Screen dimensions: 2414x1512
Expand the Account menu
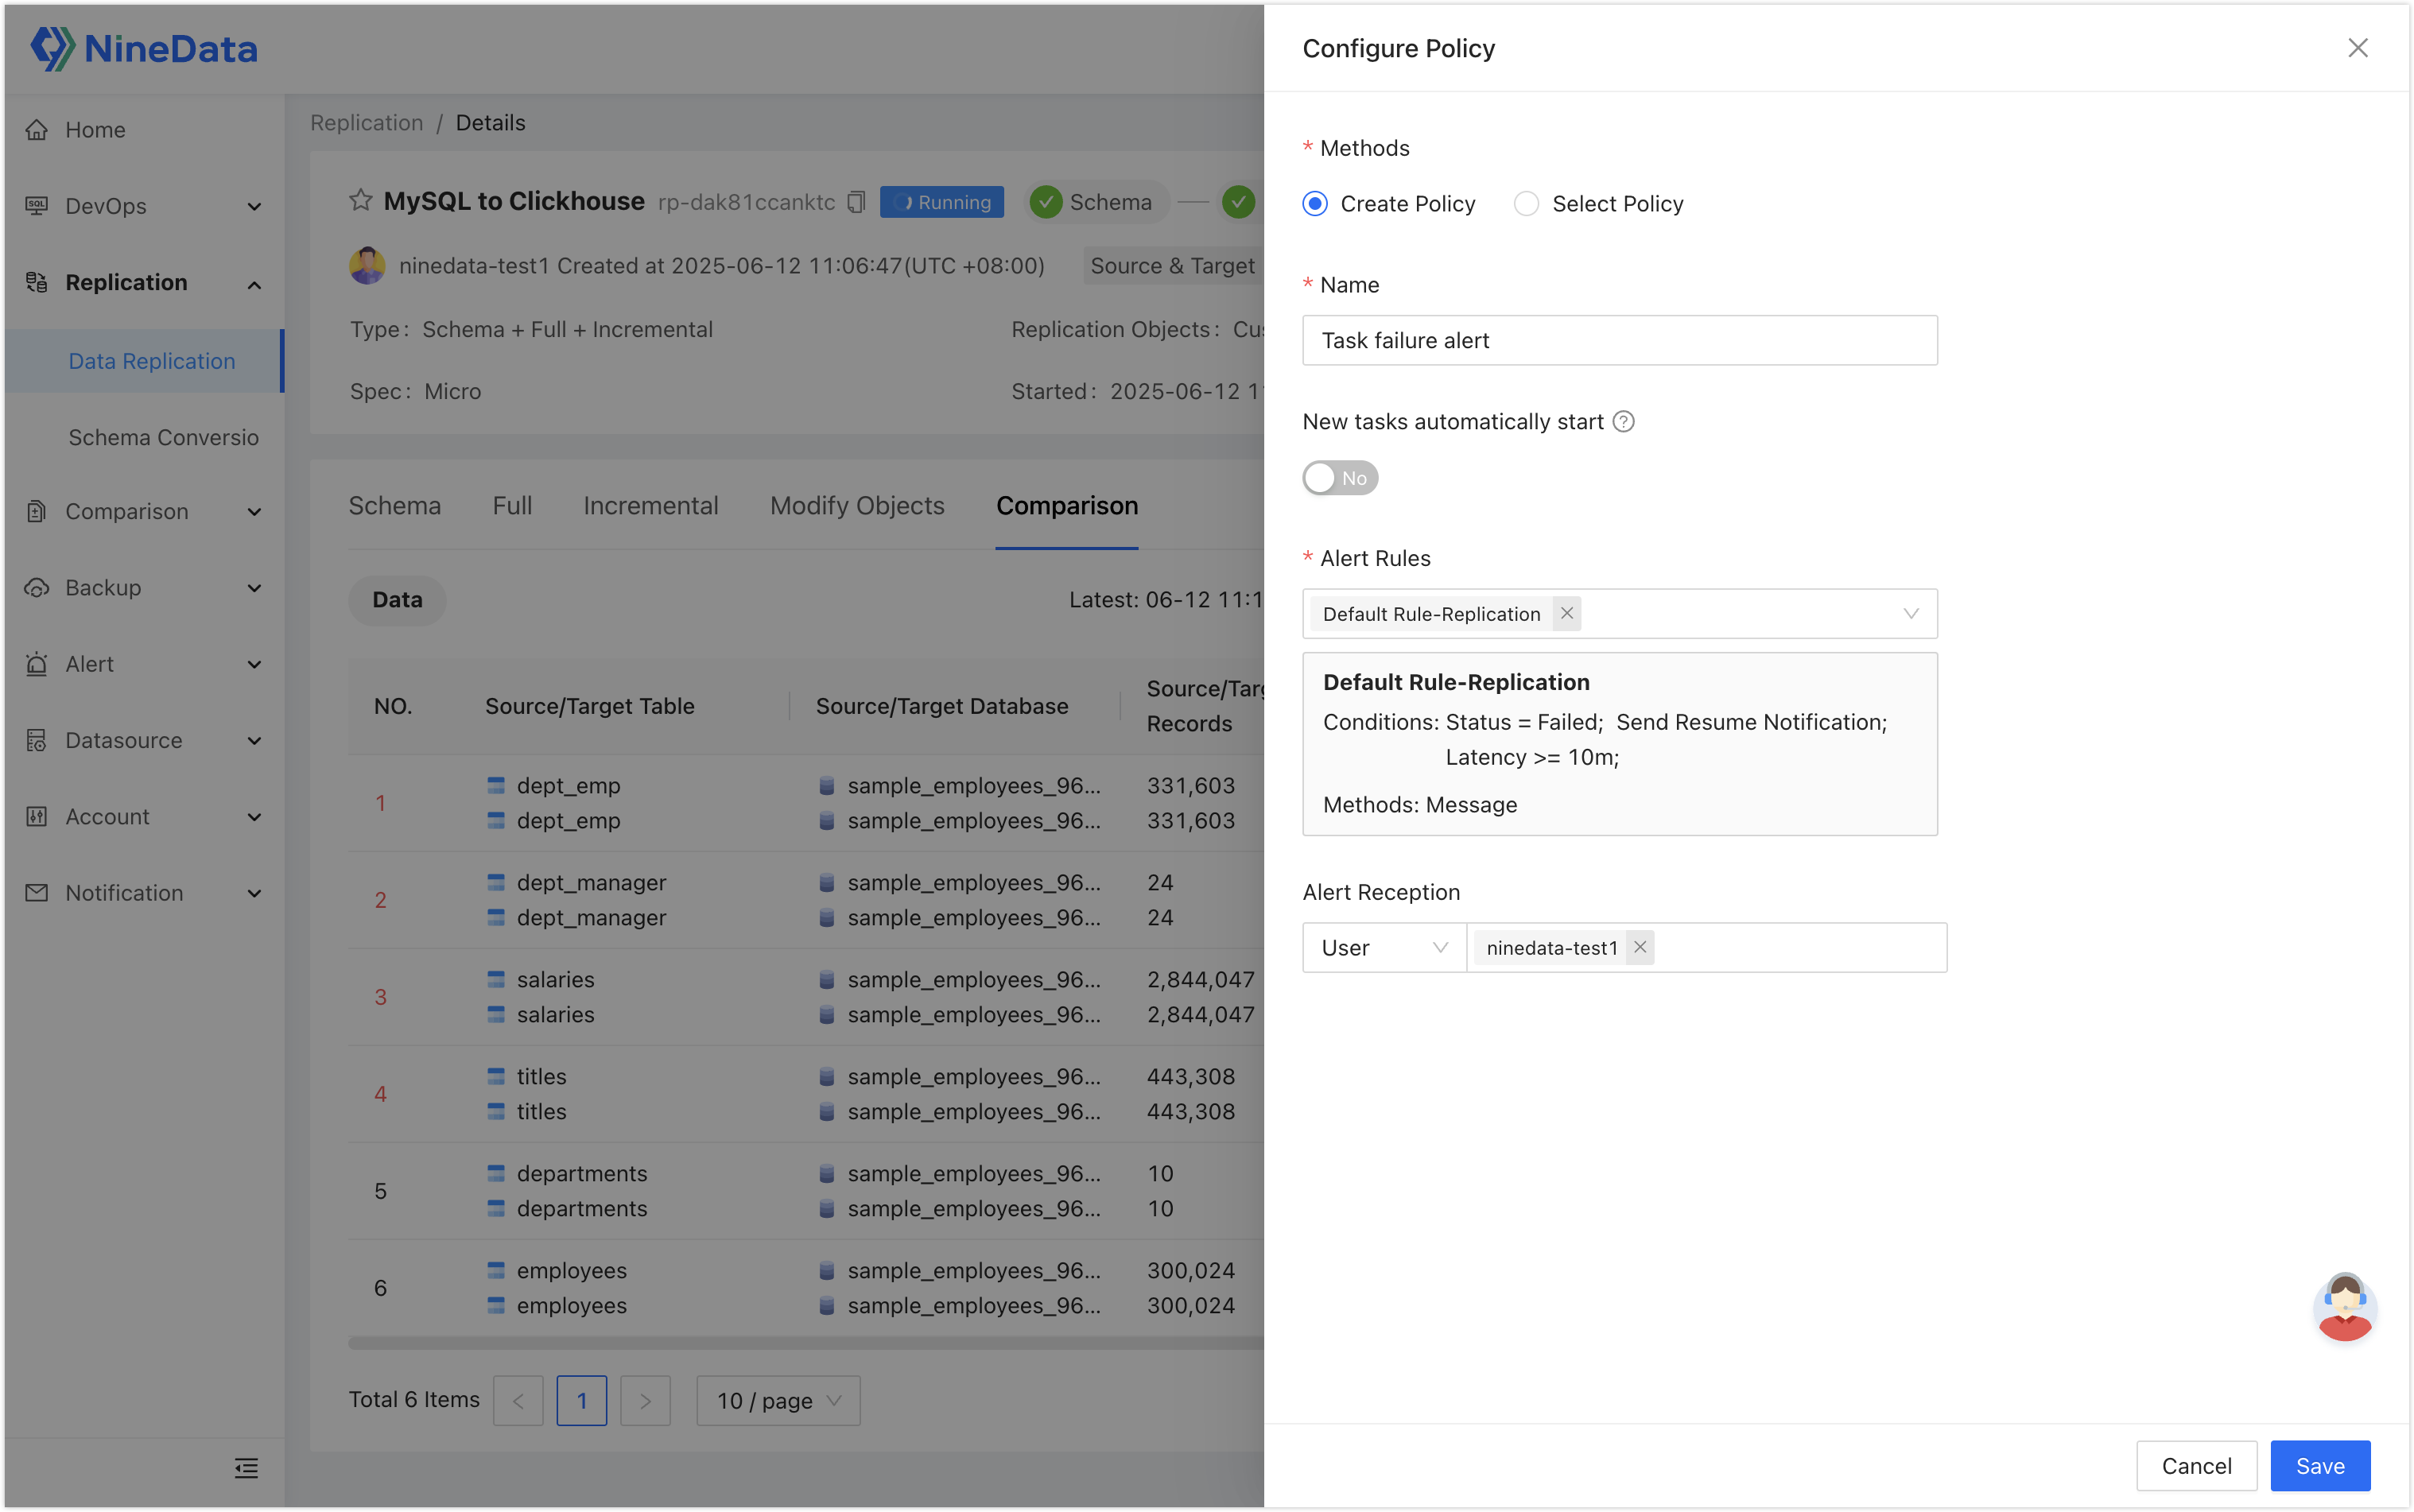click(x=254, y=818)
